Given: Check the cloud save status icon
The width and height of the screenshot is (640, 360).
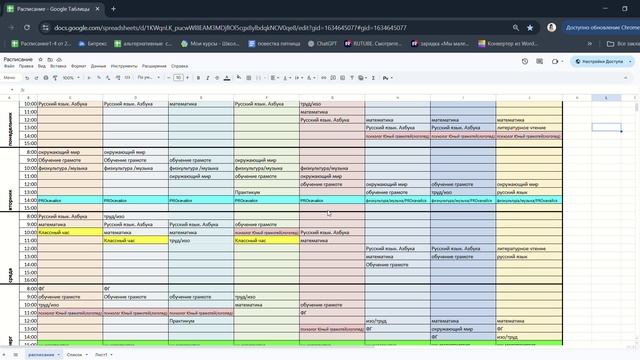Looking at the screenshot, I should [59, 60].
